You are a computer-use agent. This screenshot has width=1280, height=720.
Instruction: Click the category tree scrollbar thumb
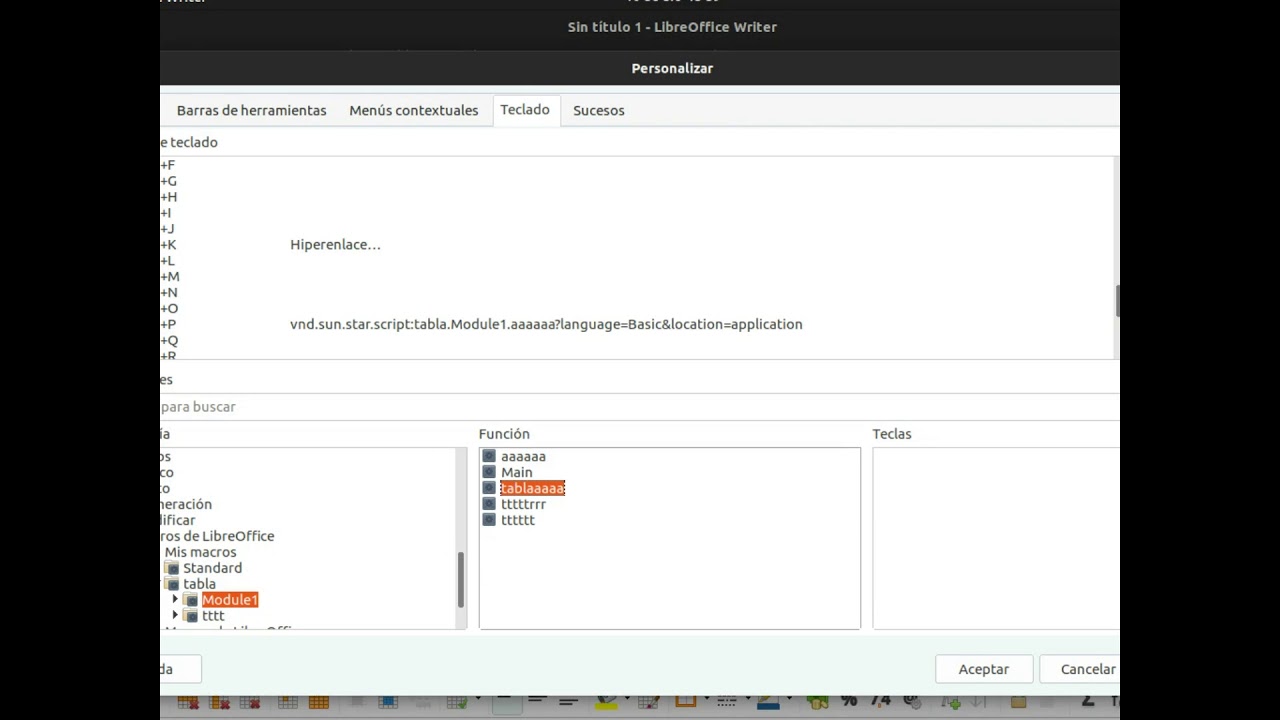pyautogui.click(x=461, y=580)
